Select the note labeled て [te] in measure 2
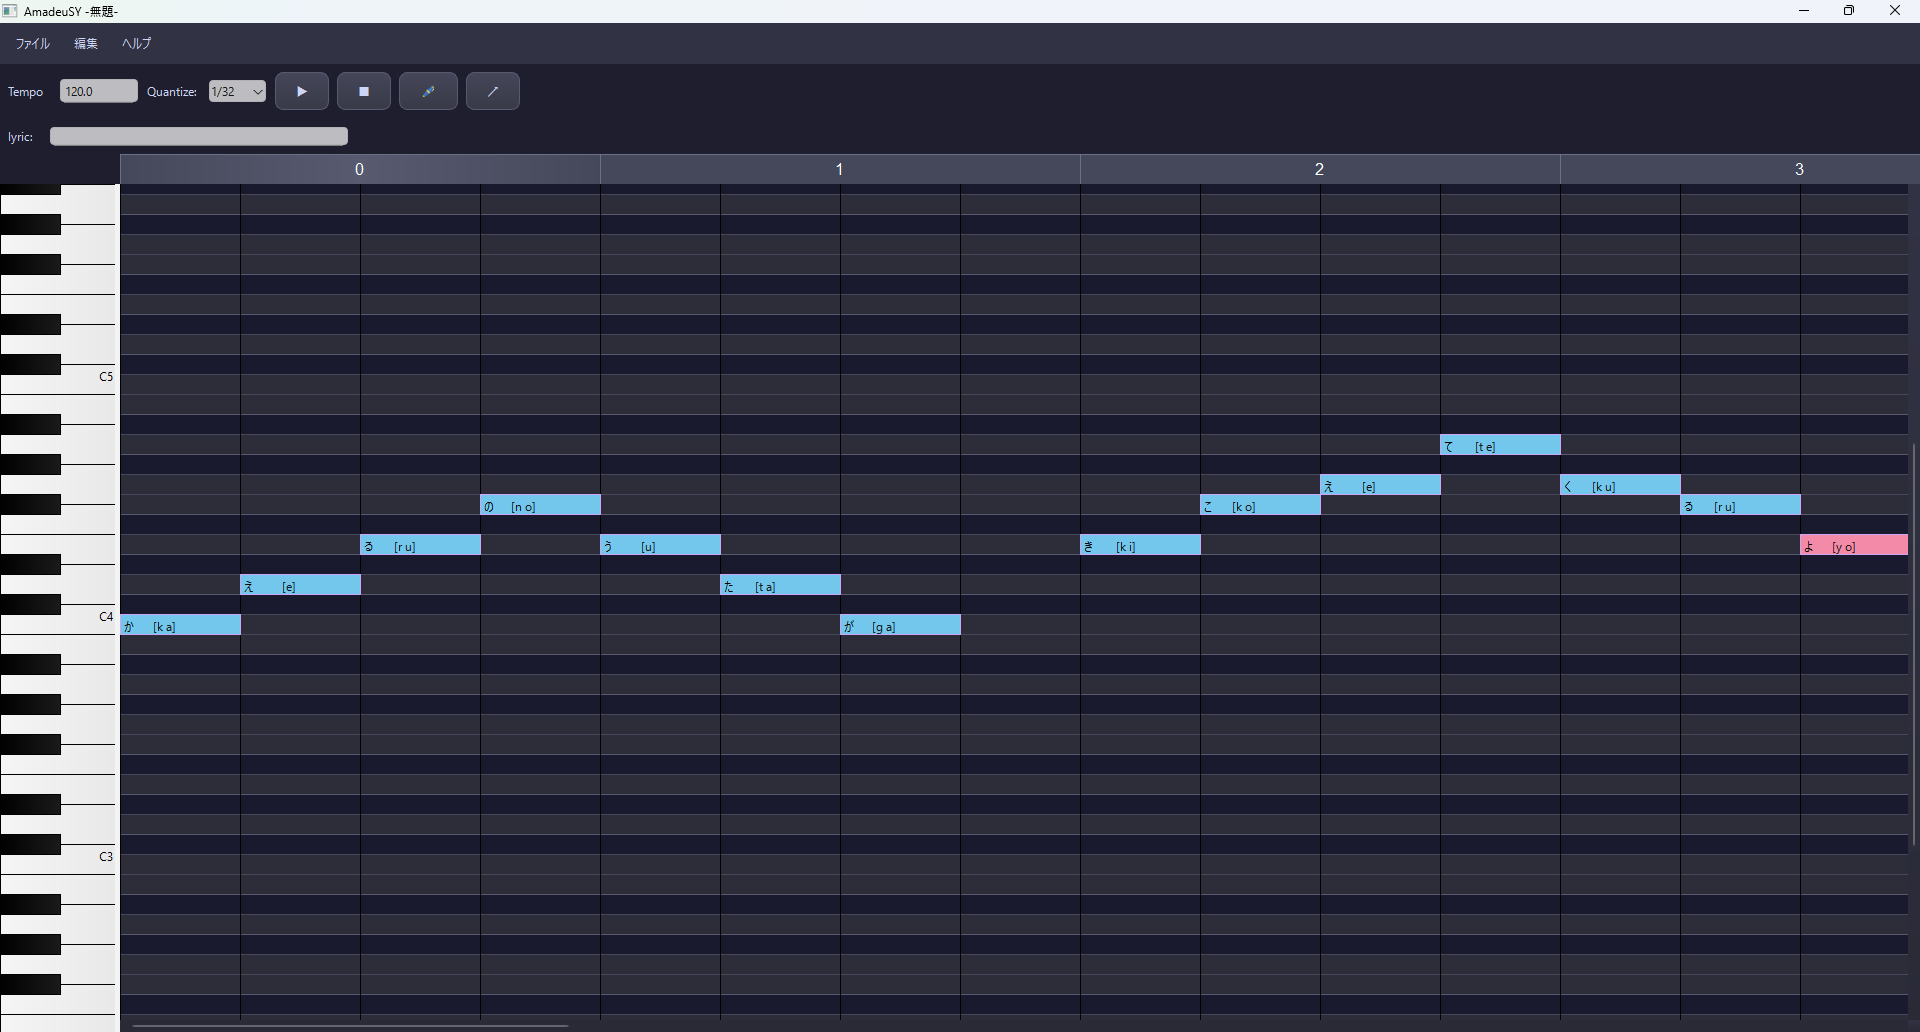This screenshot has height=1032, width=1920. coord(1499,444)
